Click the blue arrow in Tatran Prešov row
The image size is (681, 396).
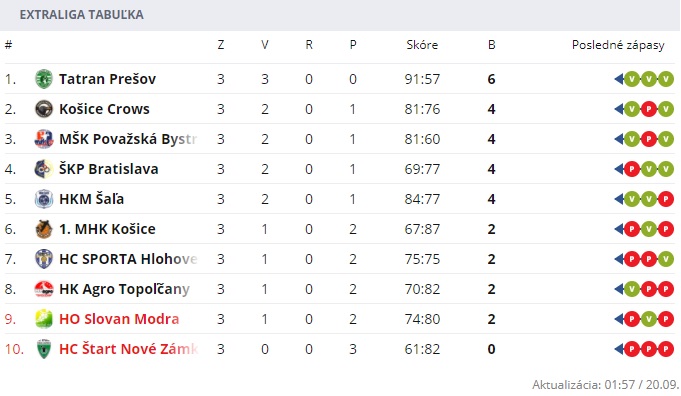619,79
